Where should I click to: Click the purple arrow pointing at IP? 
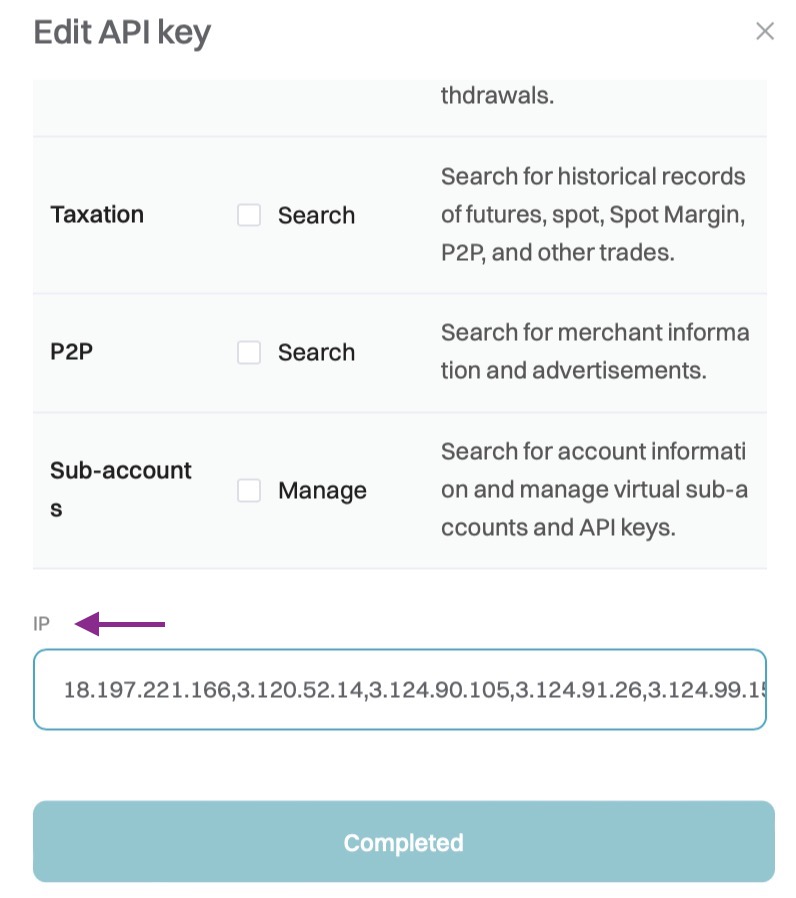pyautogui.click(x=121, y=625)
